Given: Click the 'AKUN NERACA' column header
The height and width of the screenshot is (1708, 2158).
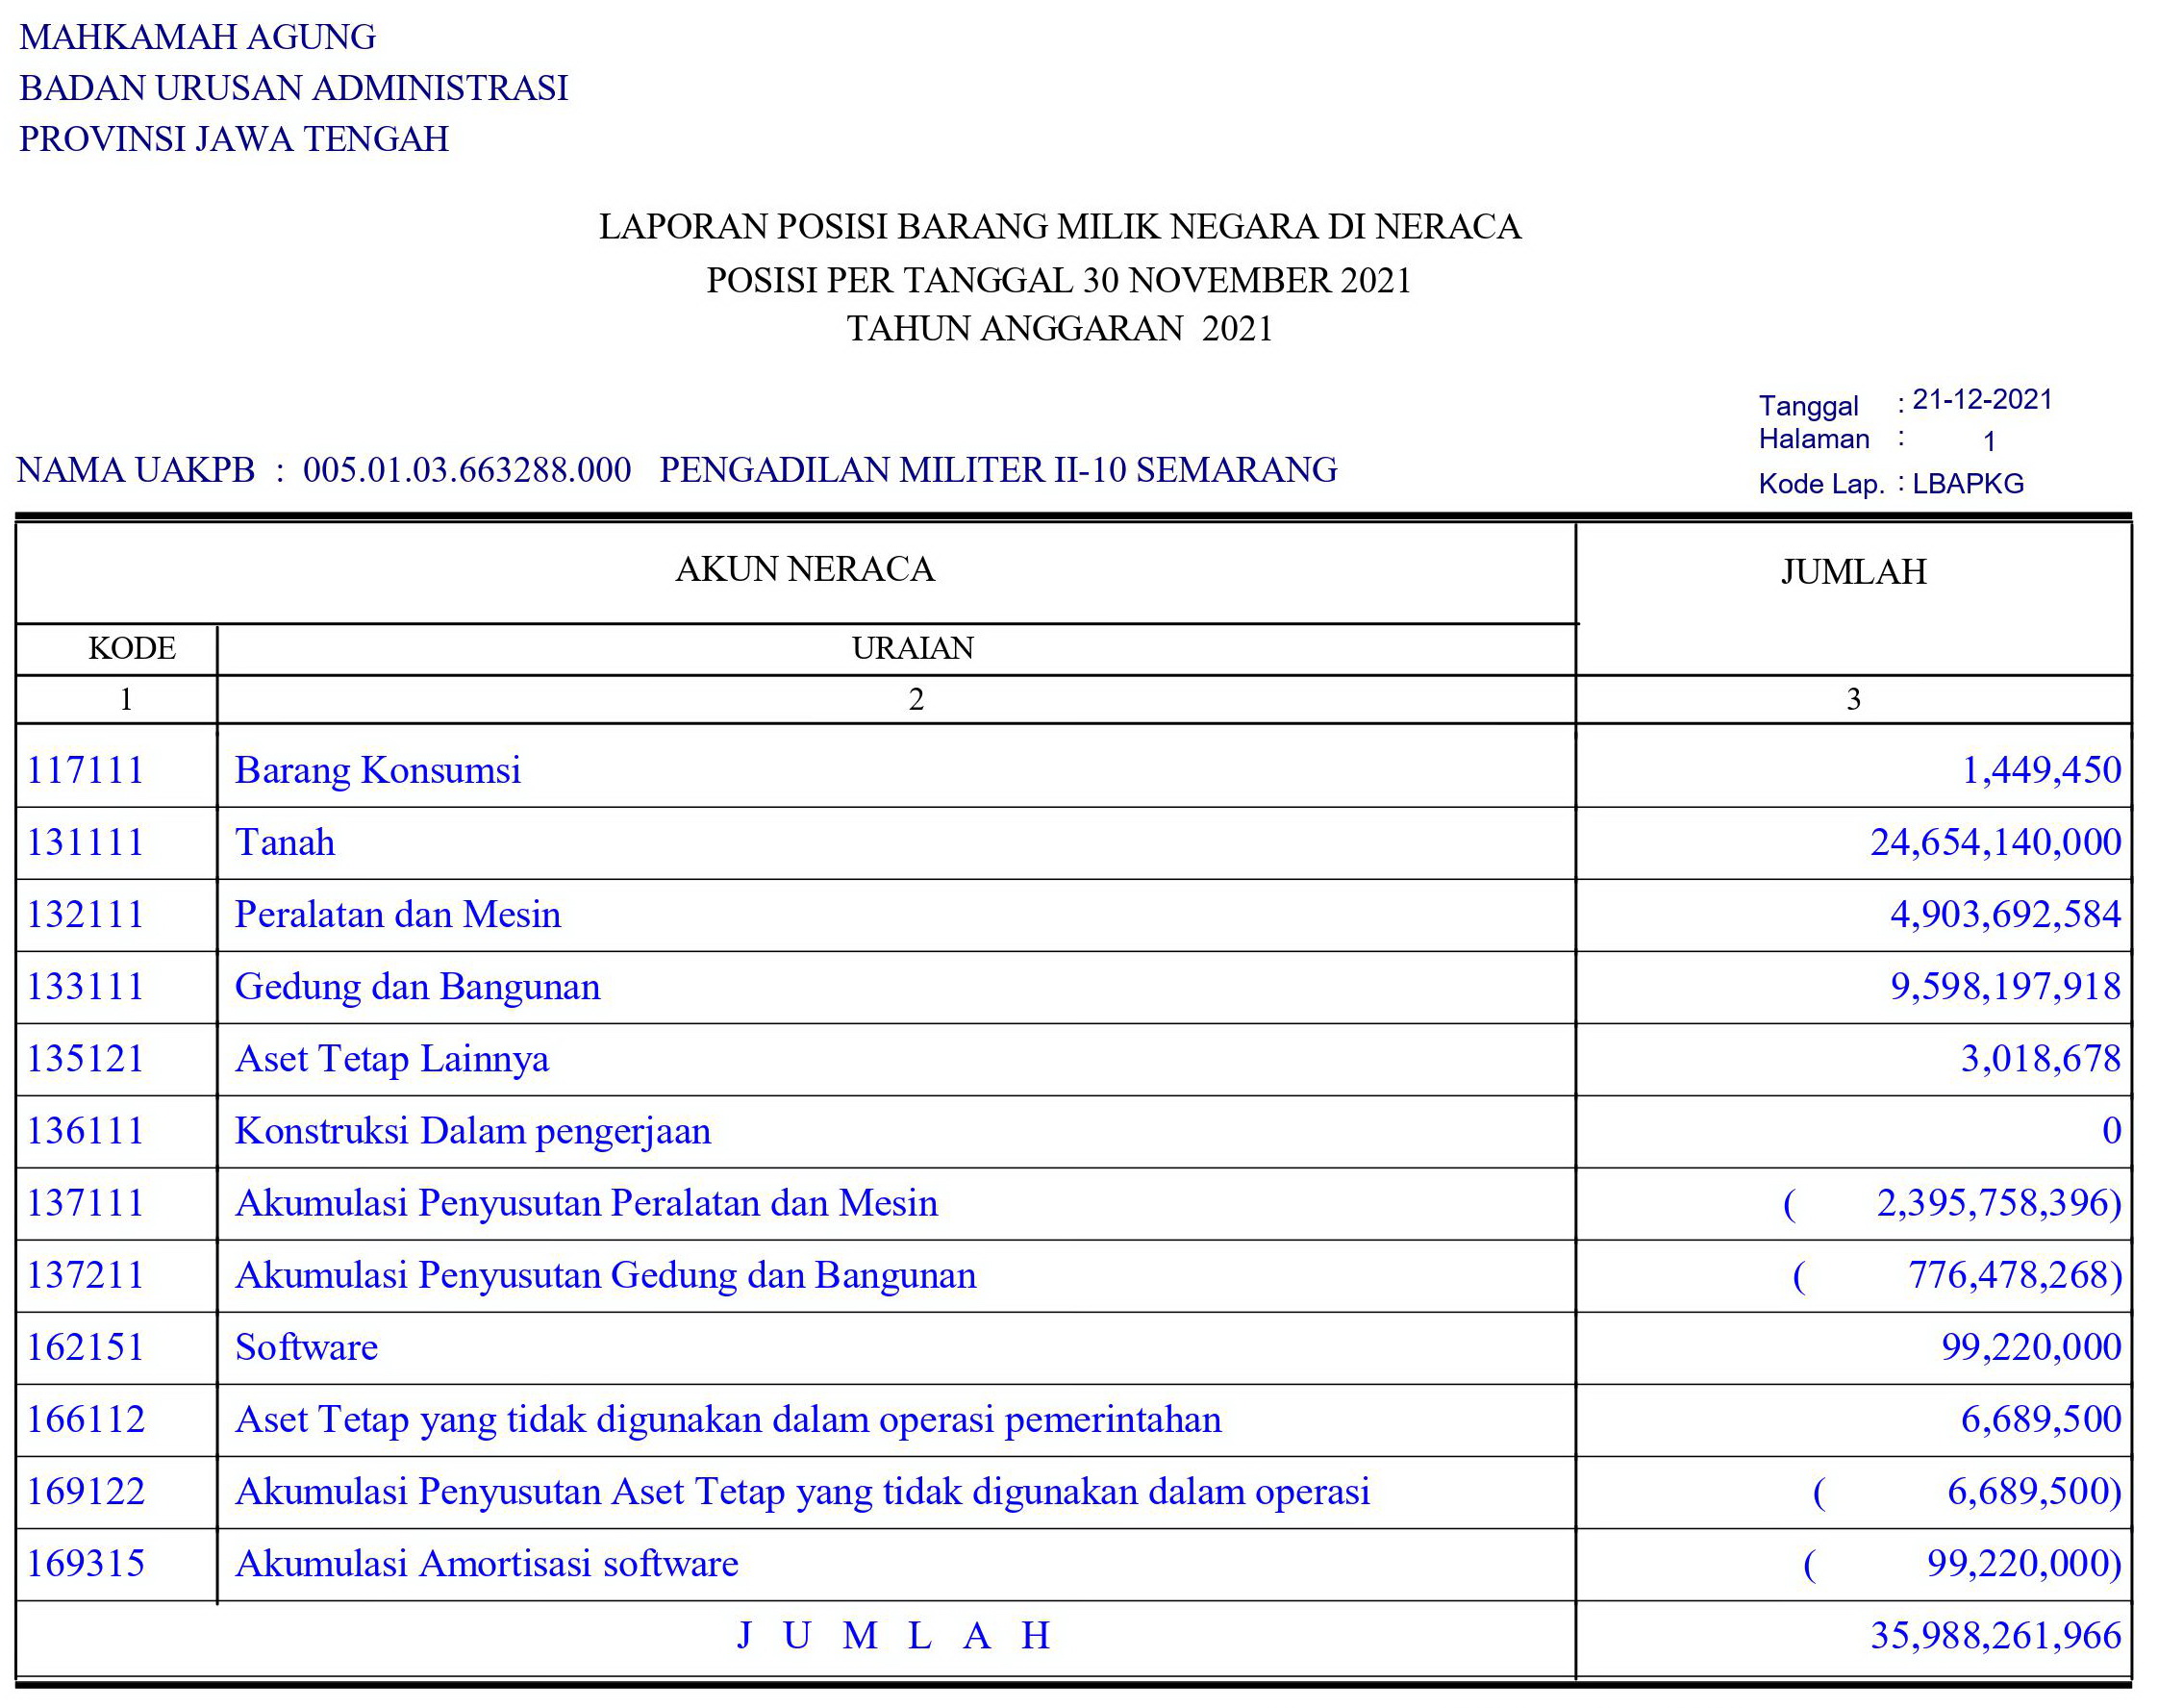Looking at the screenshot, I should (x=805, y=568).
